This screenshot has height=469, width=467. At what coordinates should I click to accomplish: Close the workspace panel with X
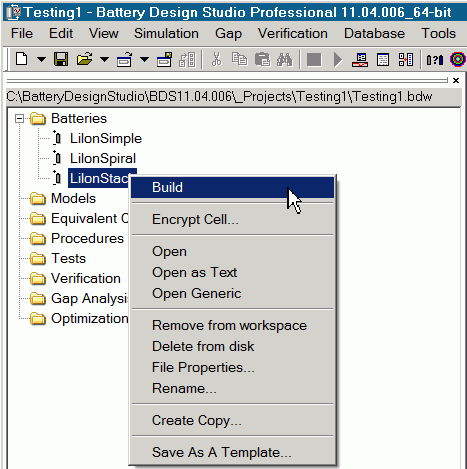[x=456, y=80]
